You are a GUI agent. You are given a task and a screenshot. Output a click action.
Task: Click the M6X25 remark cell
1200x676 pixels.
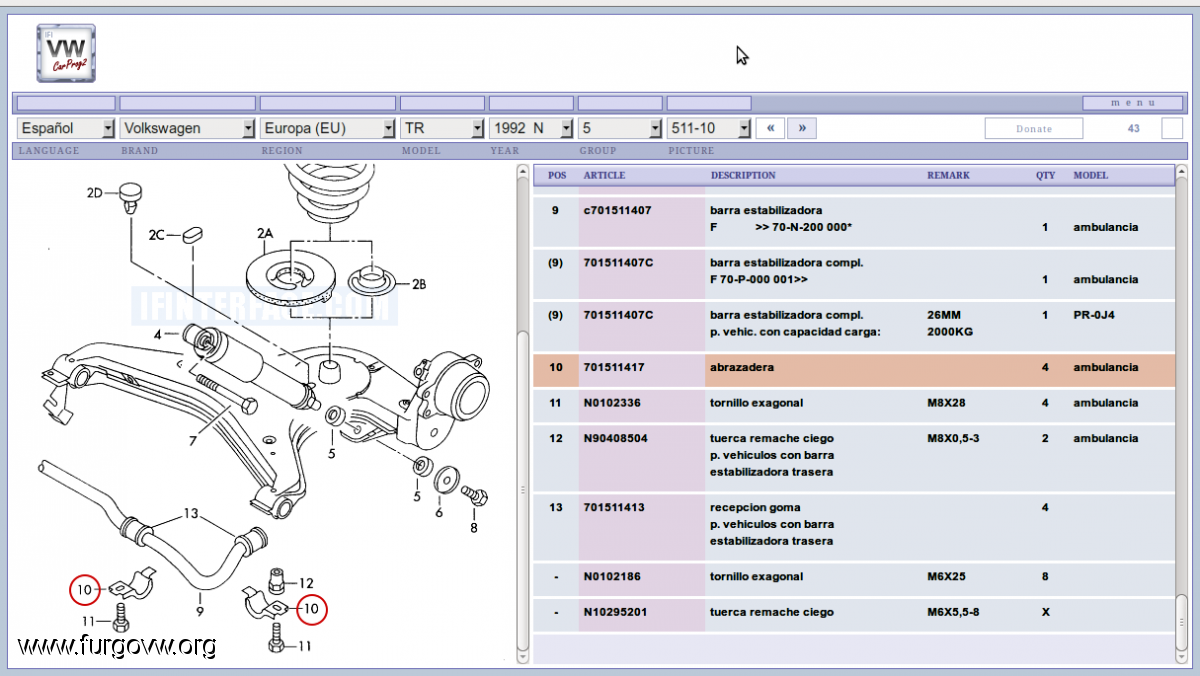[947, 576]
